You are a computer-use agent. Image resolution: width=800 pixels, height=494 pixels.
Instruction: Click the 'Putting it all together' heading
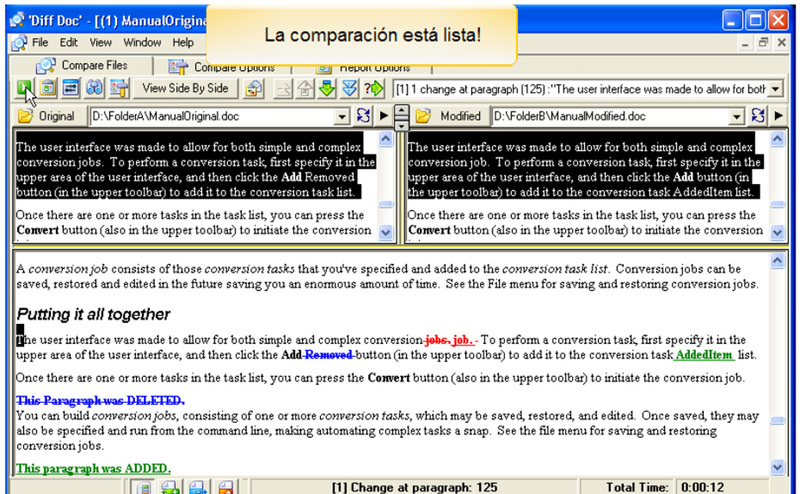click(x=93, y=314)
